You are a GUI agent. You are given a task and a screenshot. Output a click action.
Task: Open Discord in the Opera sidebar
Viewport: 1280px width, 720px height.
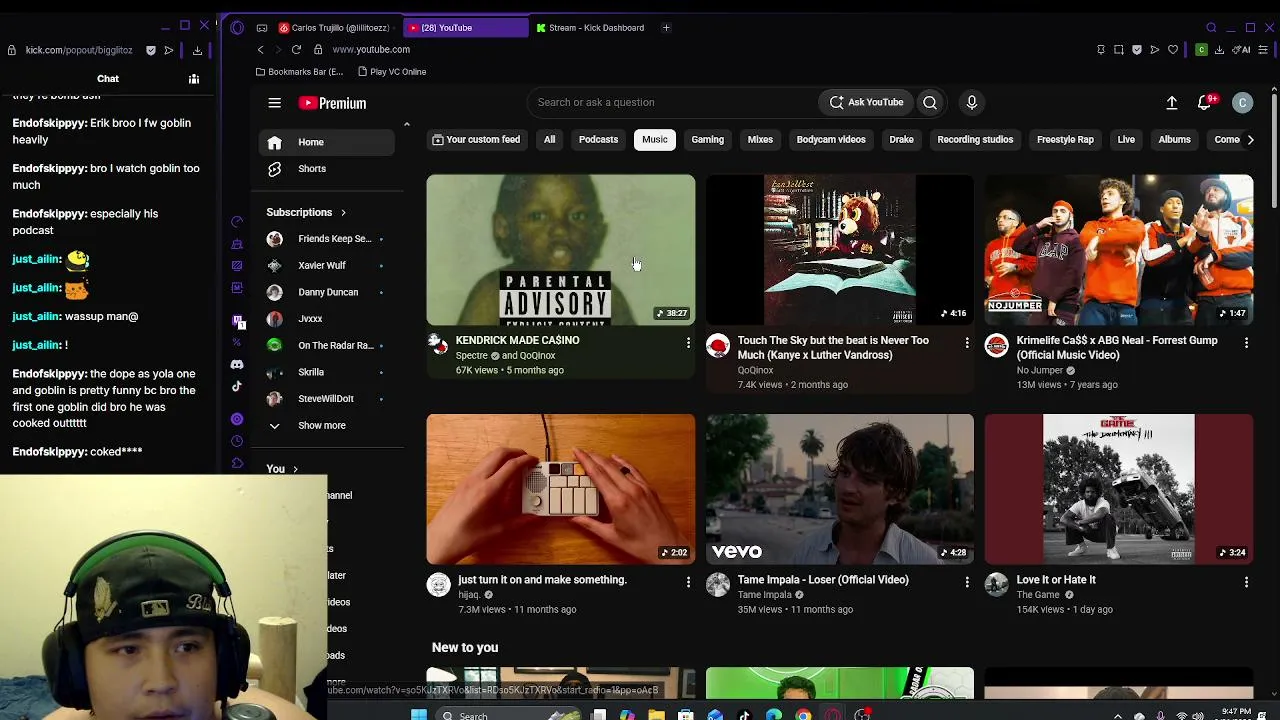click(x=237, y=364)
